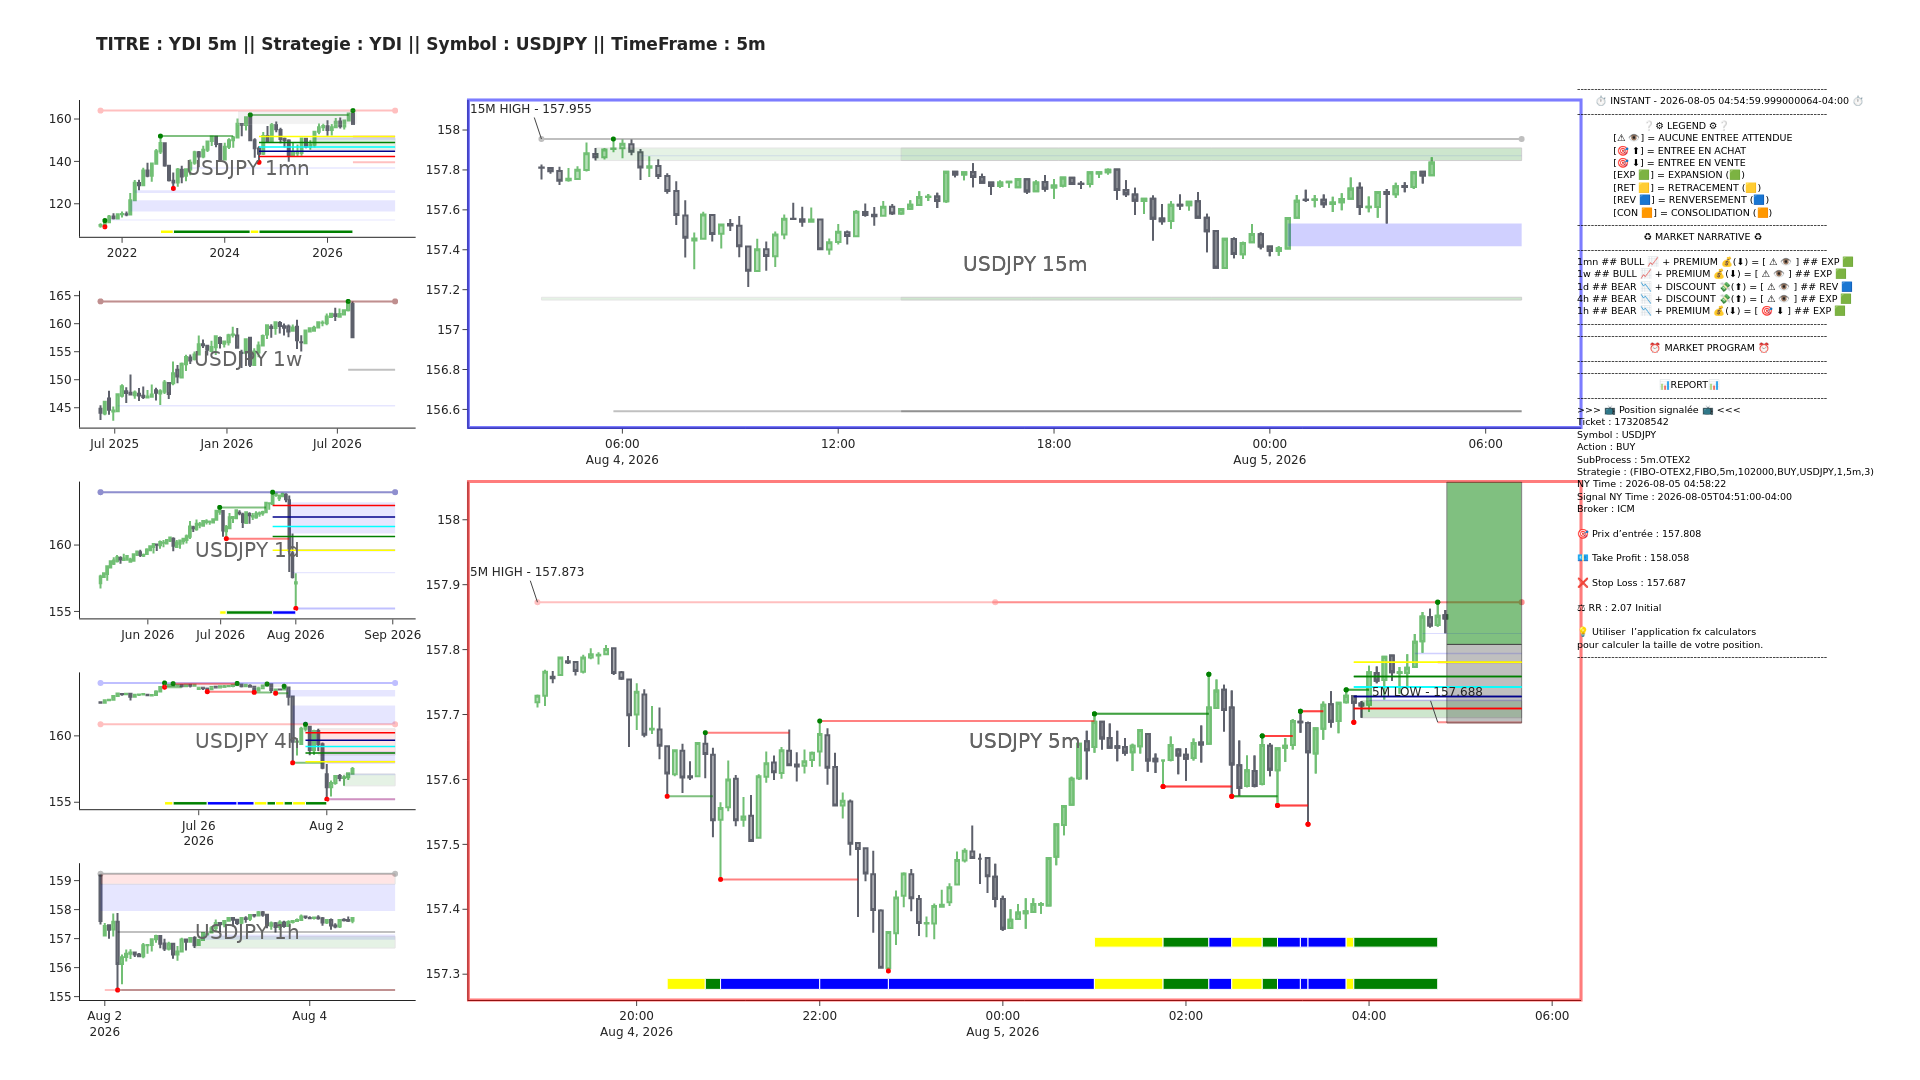Click the red X icon beside Stop Loss

(x=1583, y=583)
